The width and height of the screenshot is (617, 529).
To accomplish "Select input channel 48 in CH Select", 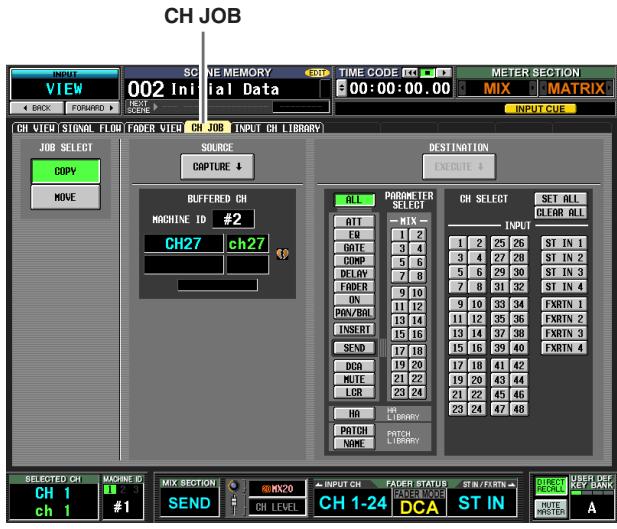I will [519, 409].
